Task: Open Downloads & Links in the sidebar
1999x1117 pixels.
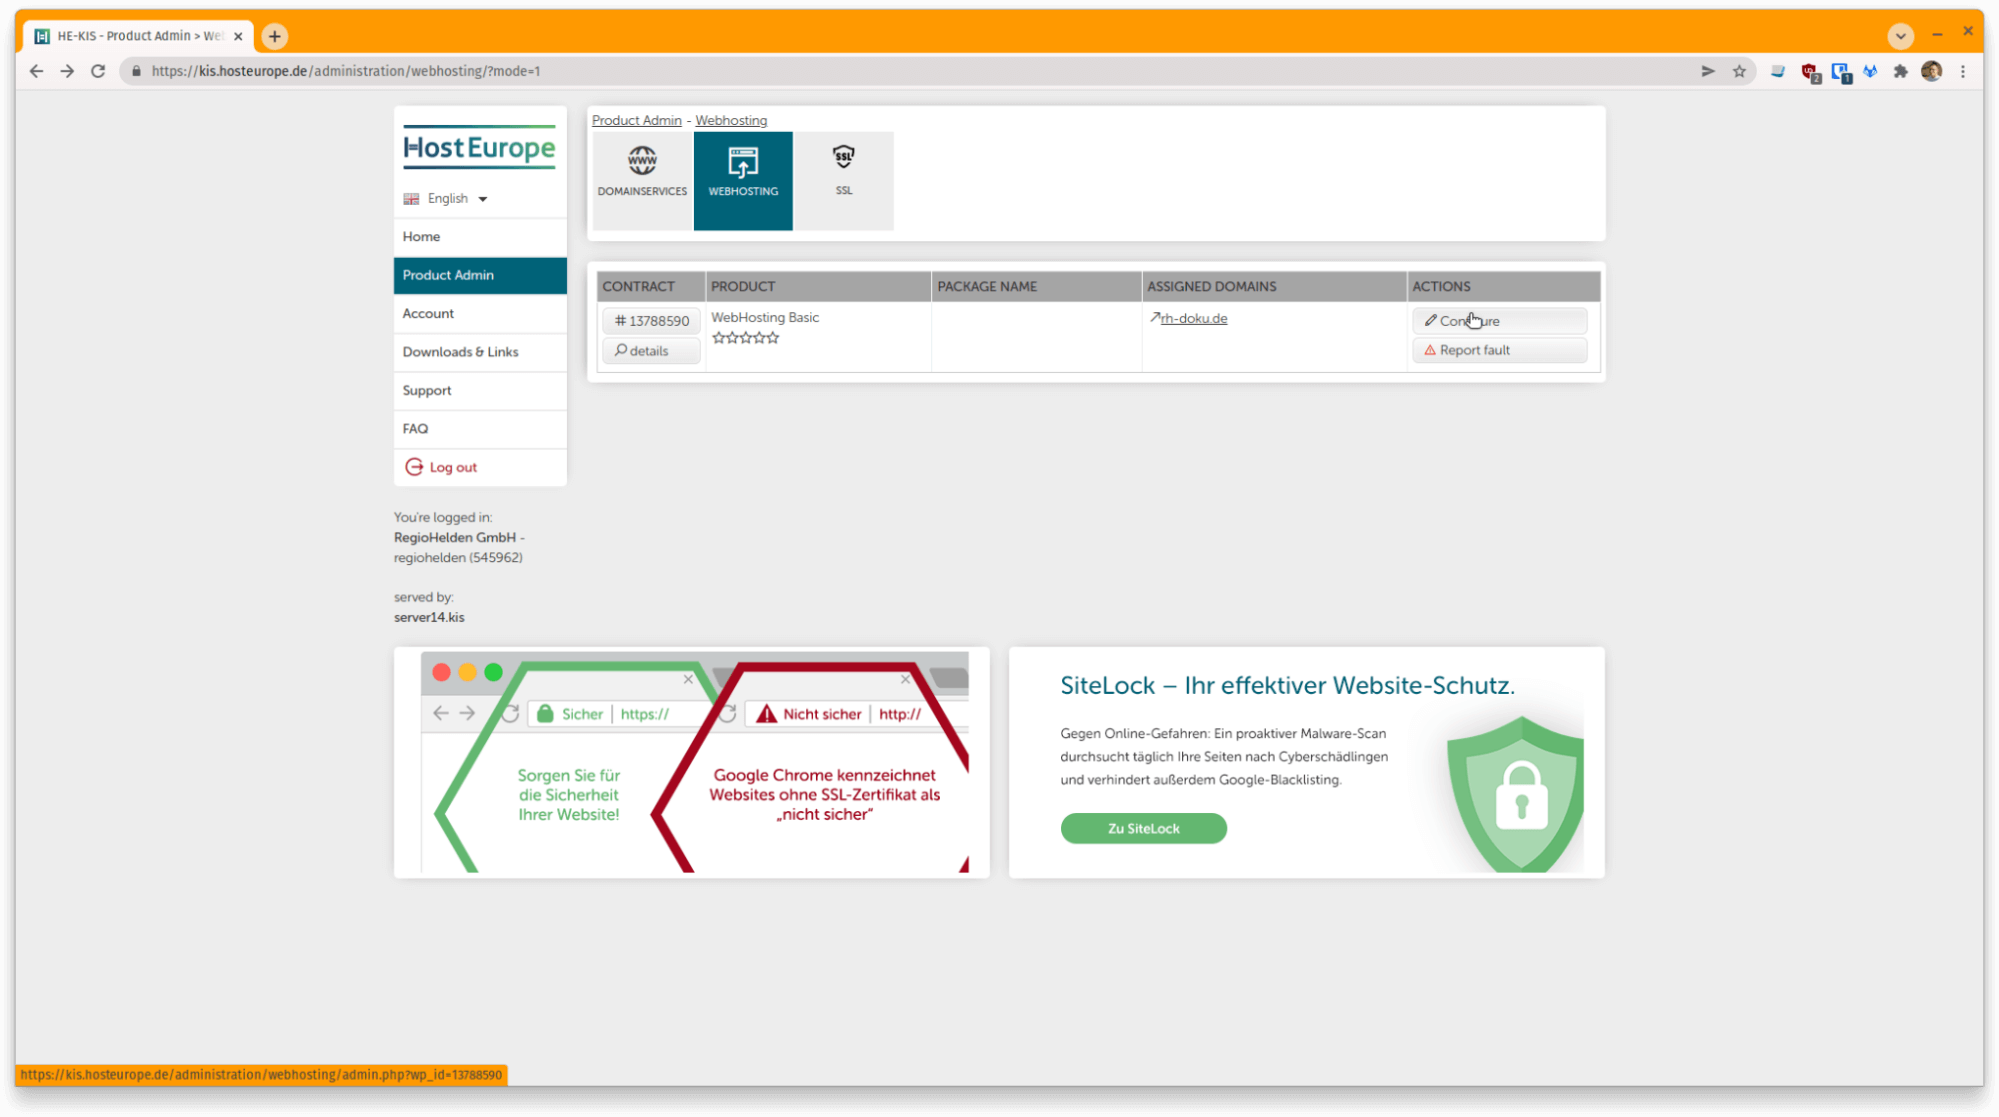Action: (x=480, y=352)
